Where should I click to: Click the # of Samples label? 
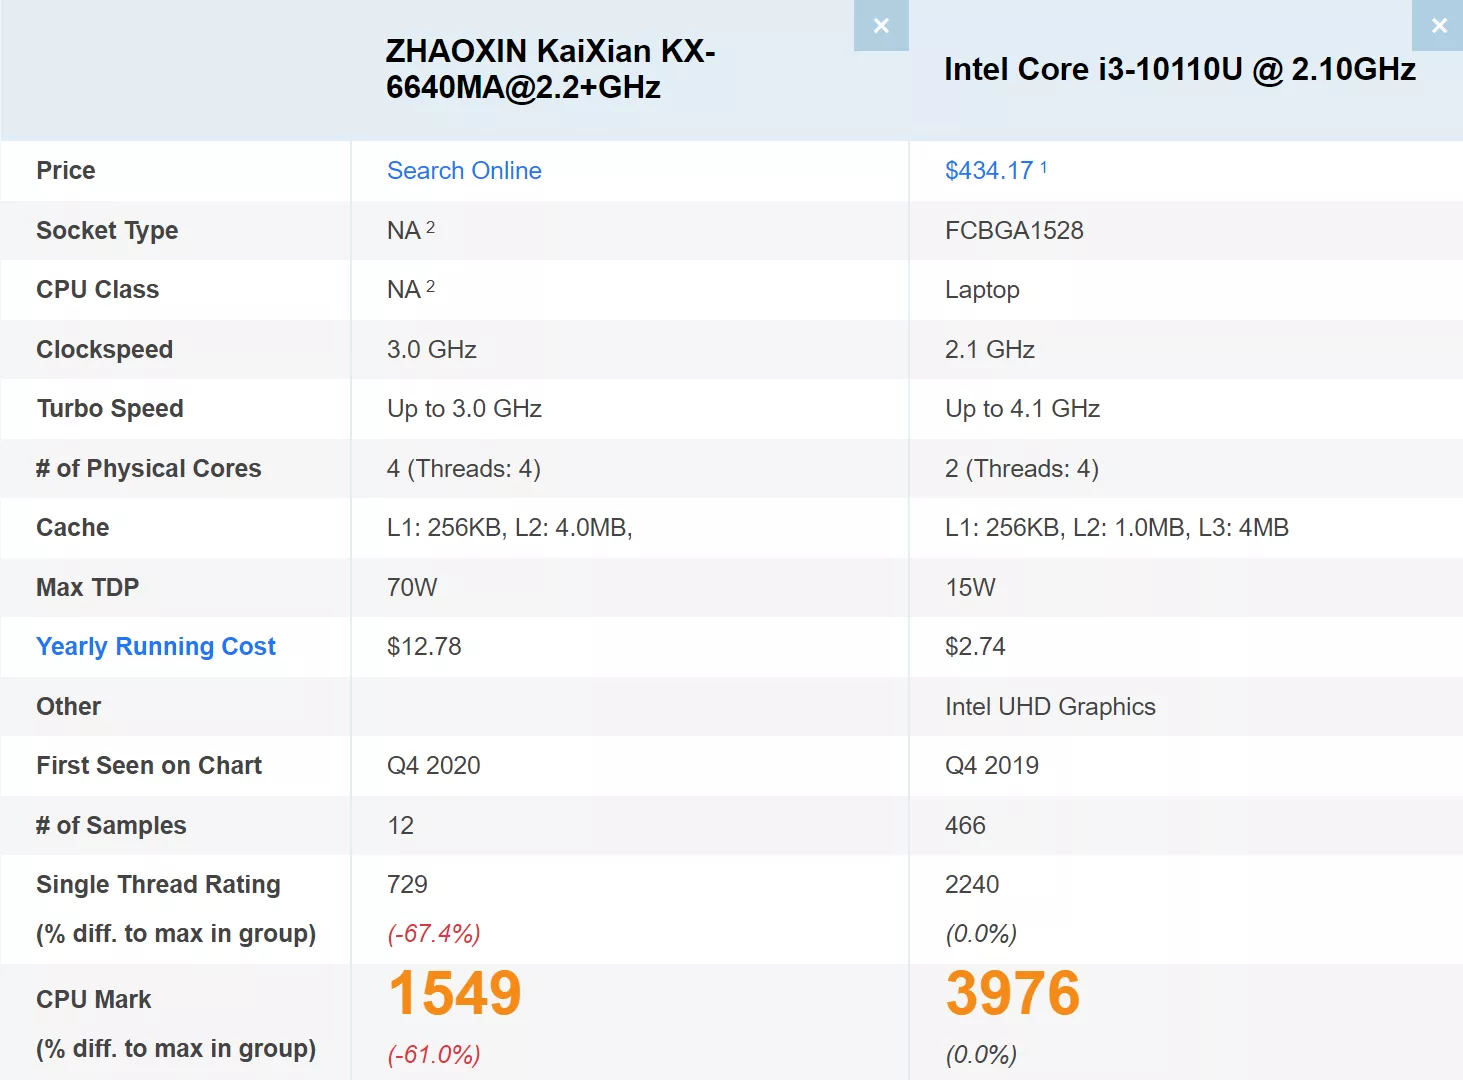[x=111, y=825]
